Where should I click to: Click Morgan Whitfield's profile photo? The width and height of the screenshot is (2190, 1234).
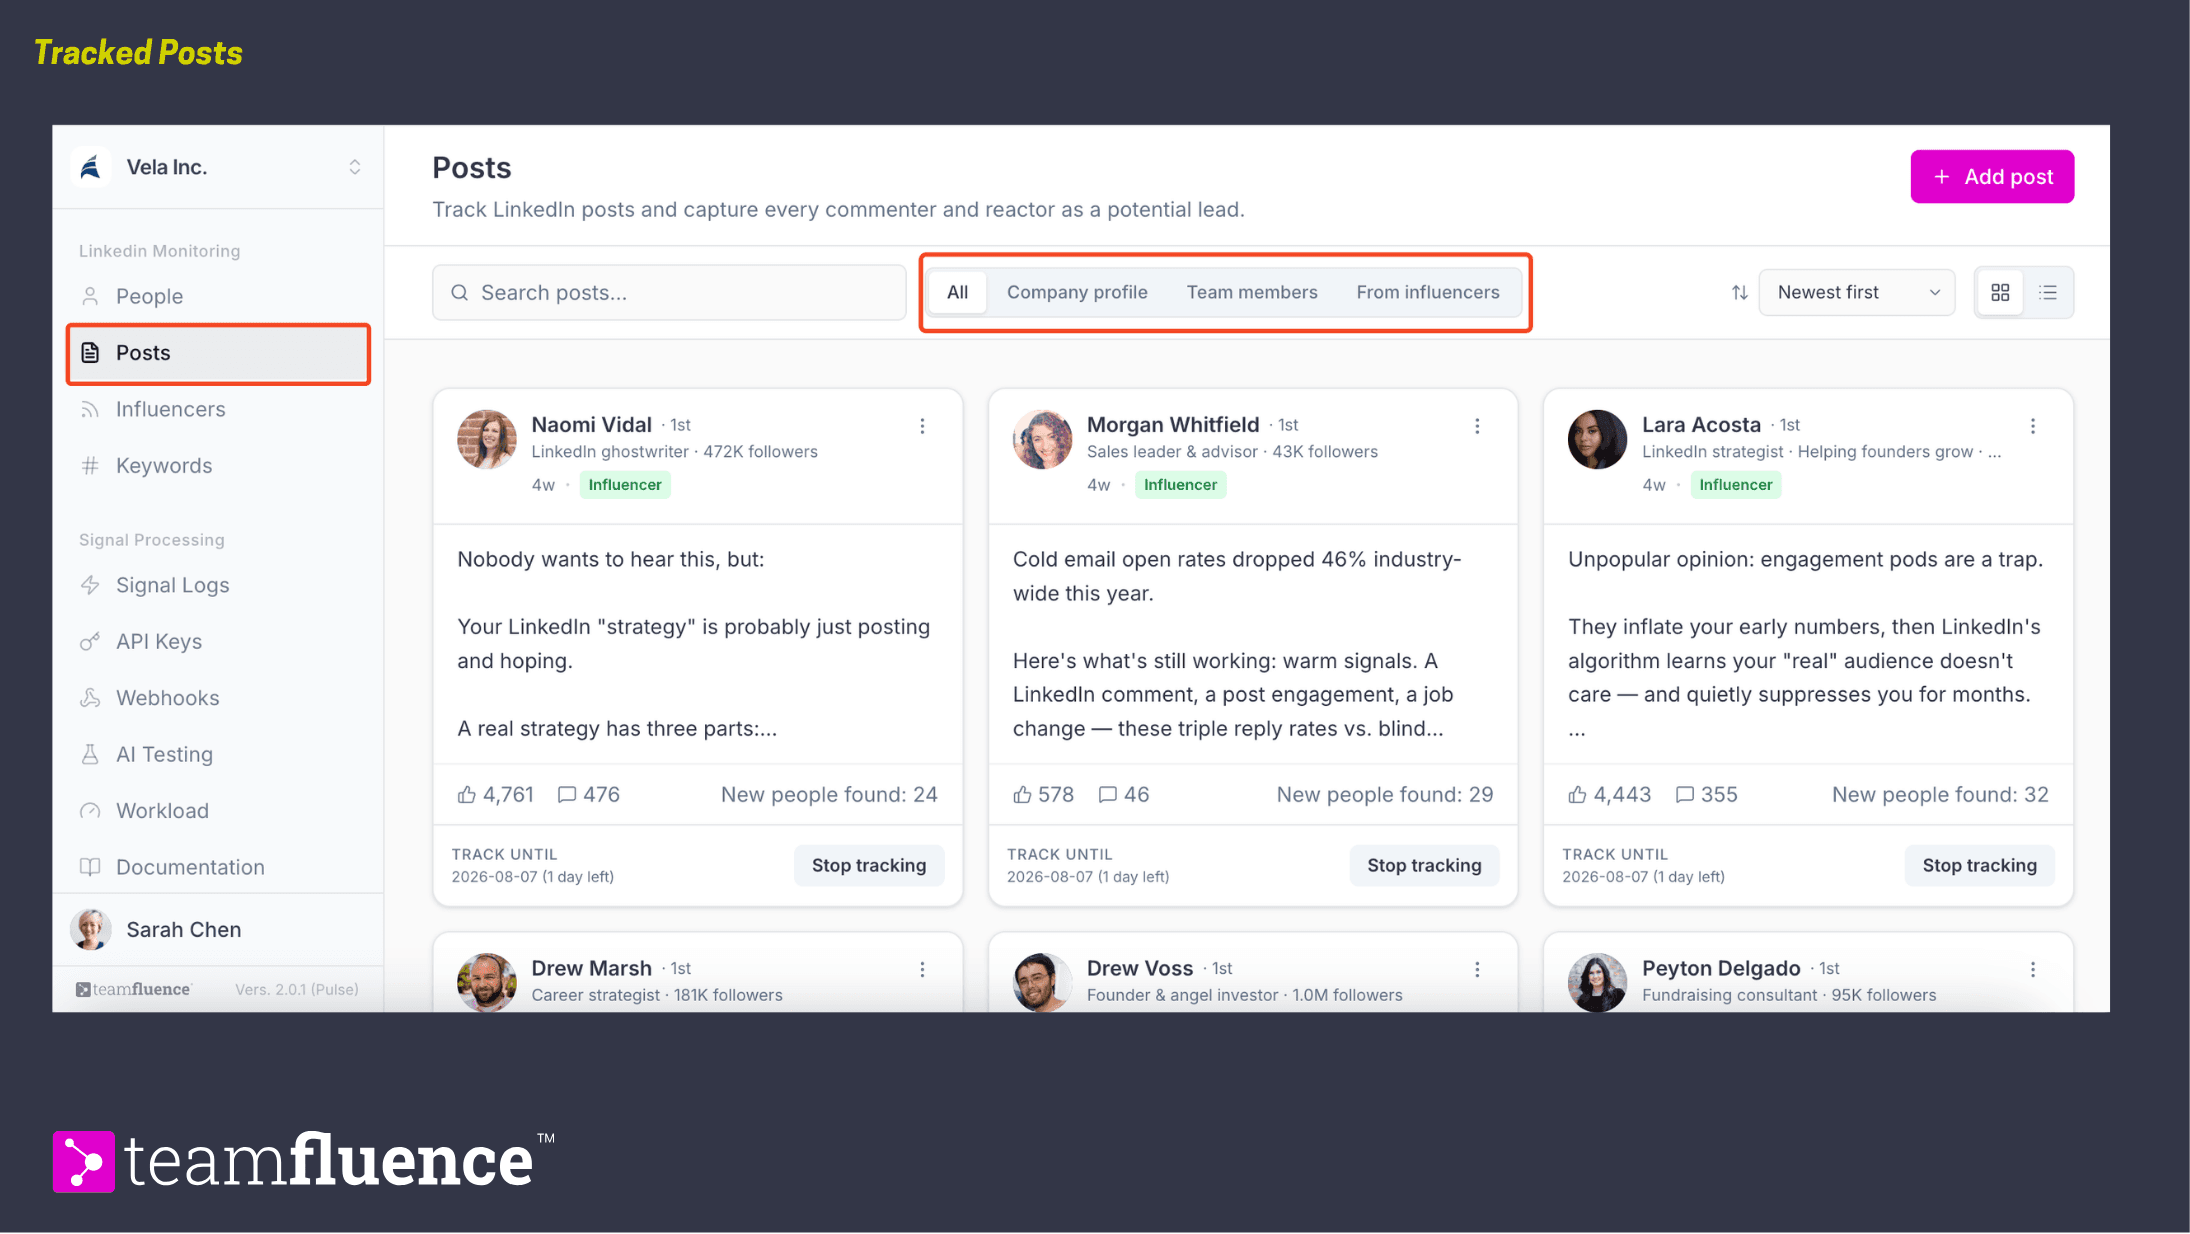1042,439
